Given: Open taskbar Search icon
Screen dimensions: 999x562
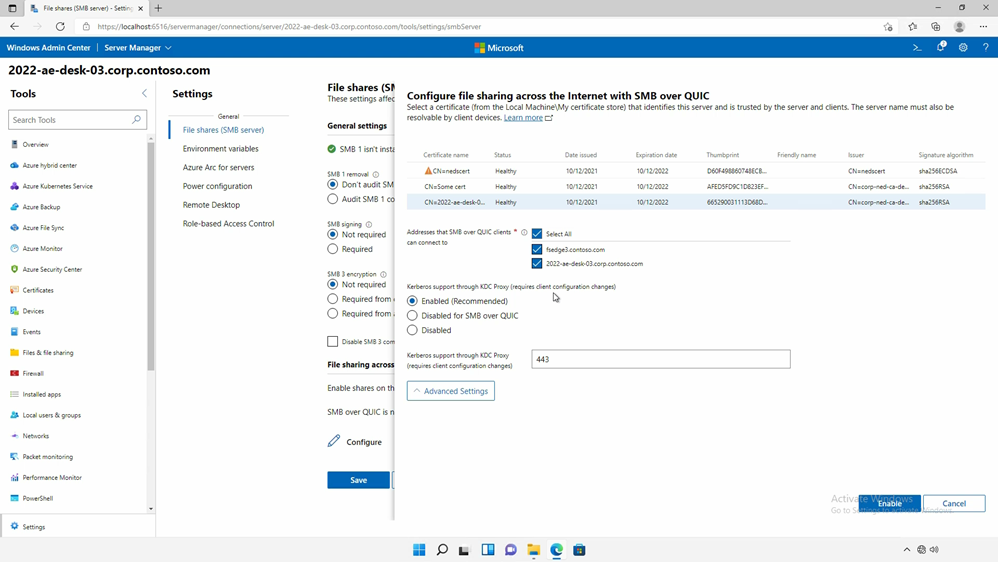Looking at the screenshot, I should [442, 550].
